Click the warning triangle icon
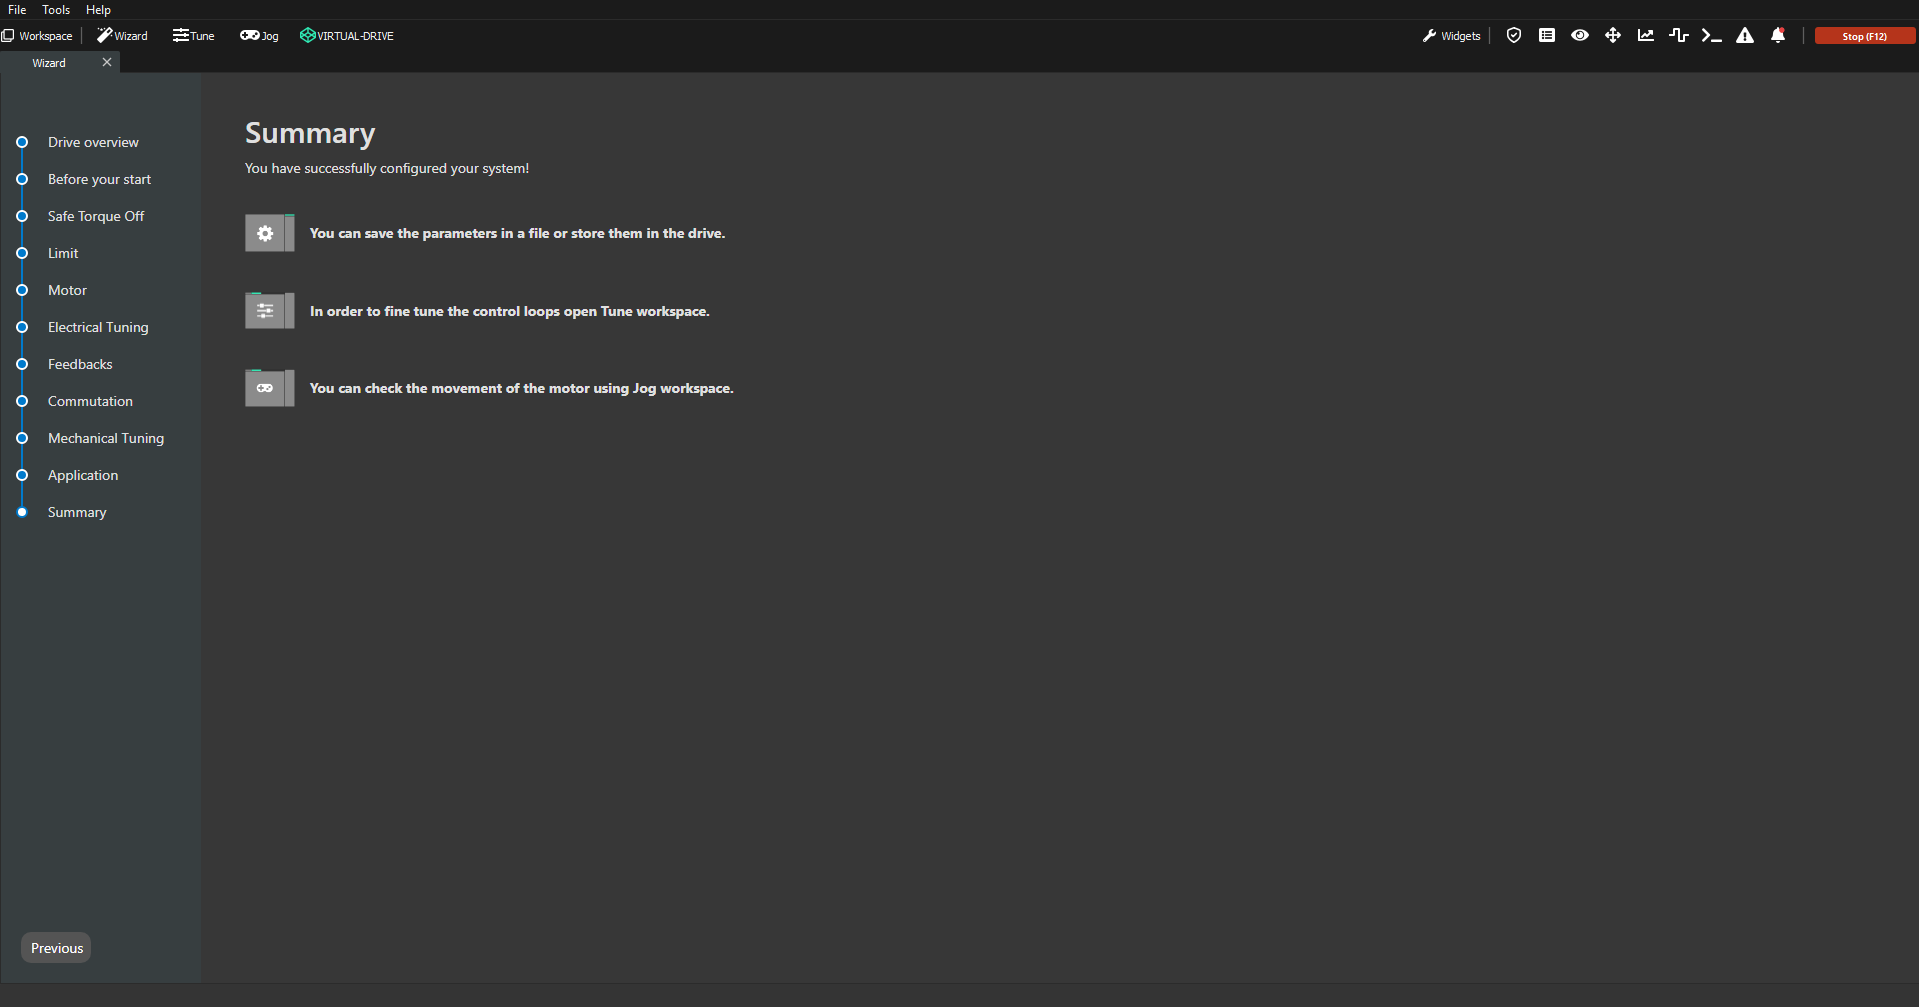This screenshot has width=1919, height=1007. pyautogui.click(x=1745, y=36)
